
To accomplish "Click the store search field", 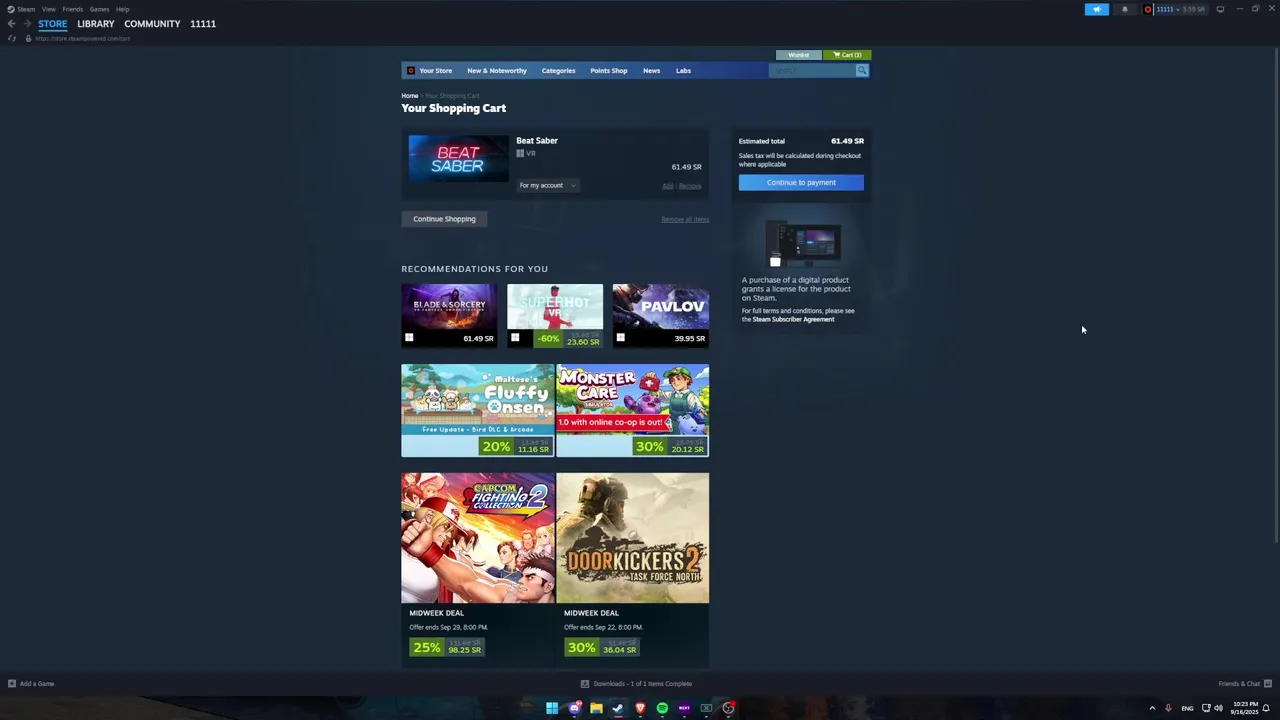I will (x=812, y=70).
